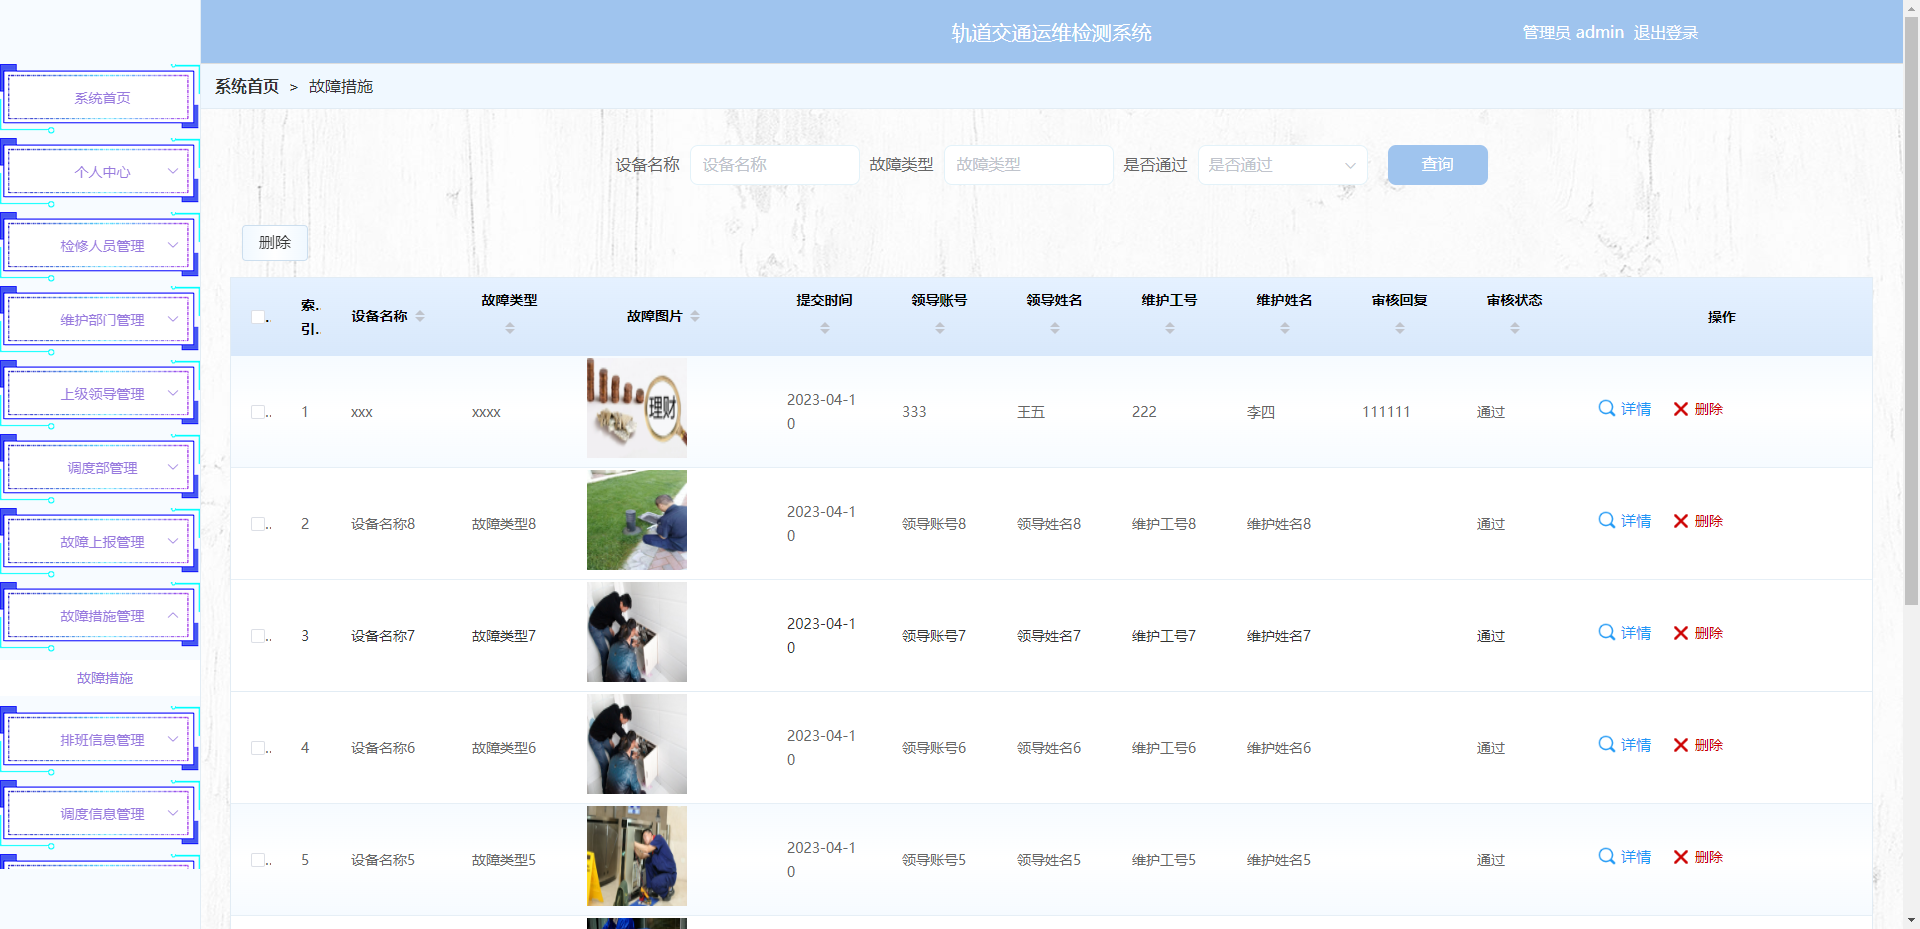Select 故障措施 submenu item in sidebar
Viewport: 1920px width, 929px height.
click(x=104, y=678)
